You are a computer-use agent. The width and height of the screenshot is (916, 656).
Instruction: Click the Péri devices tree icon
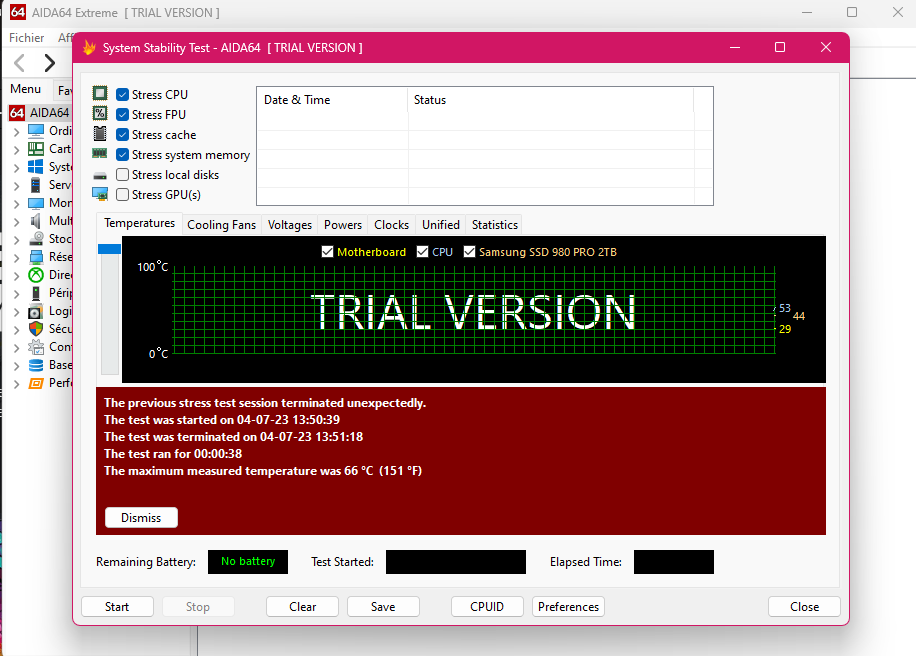coord(36,293)
